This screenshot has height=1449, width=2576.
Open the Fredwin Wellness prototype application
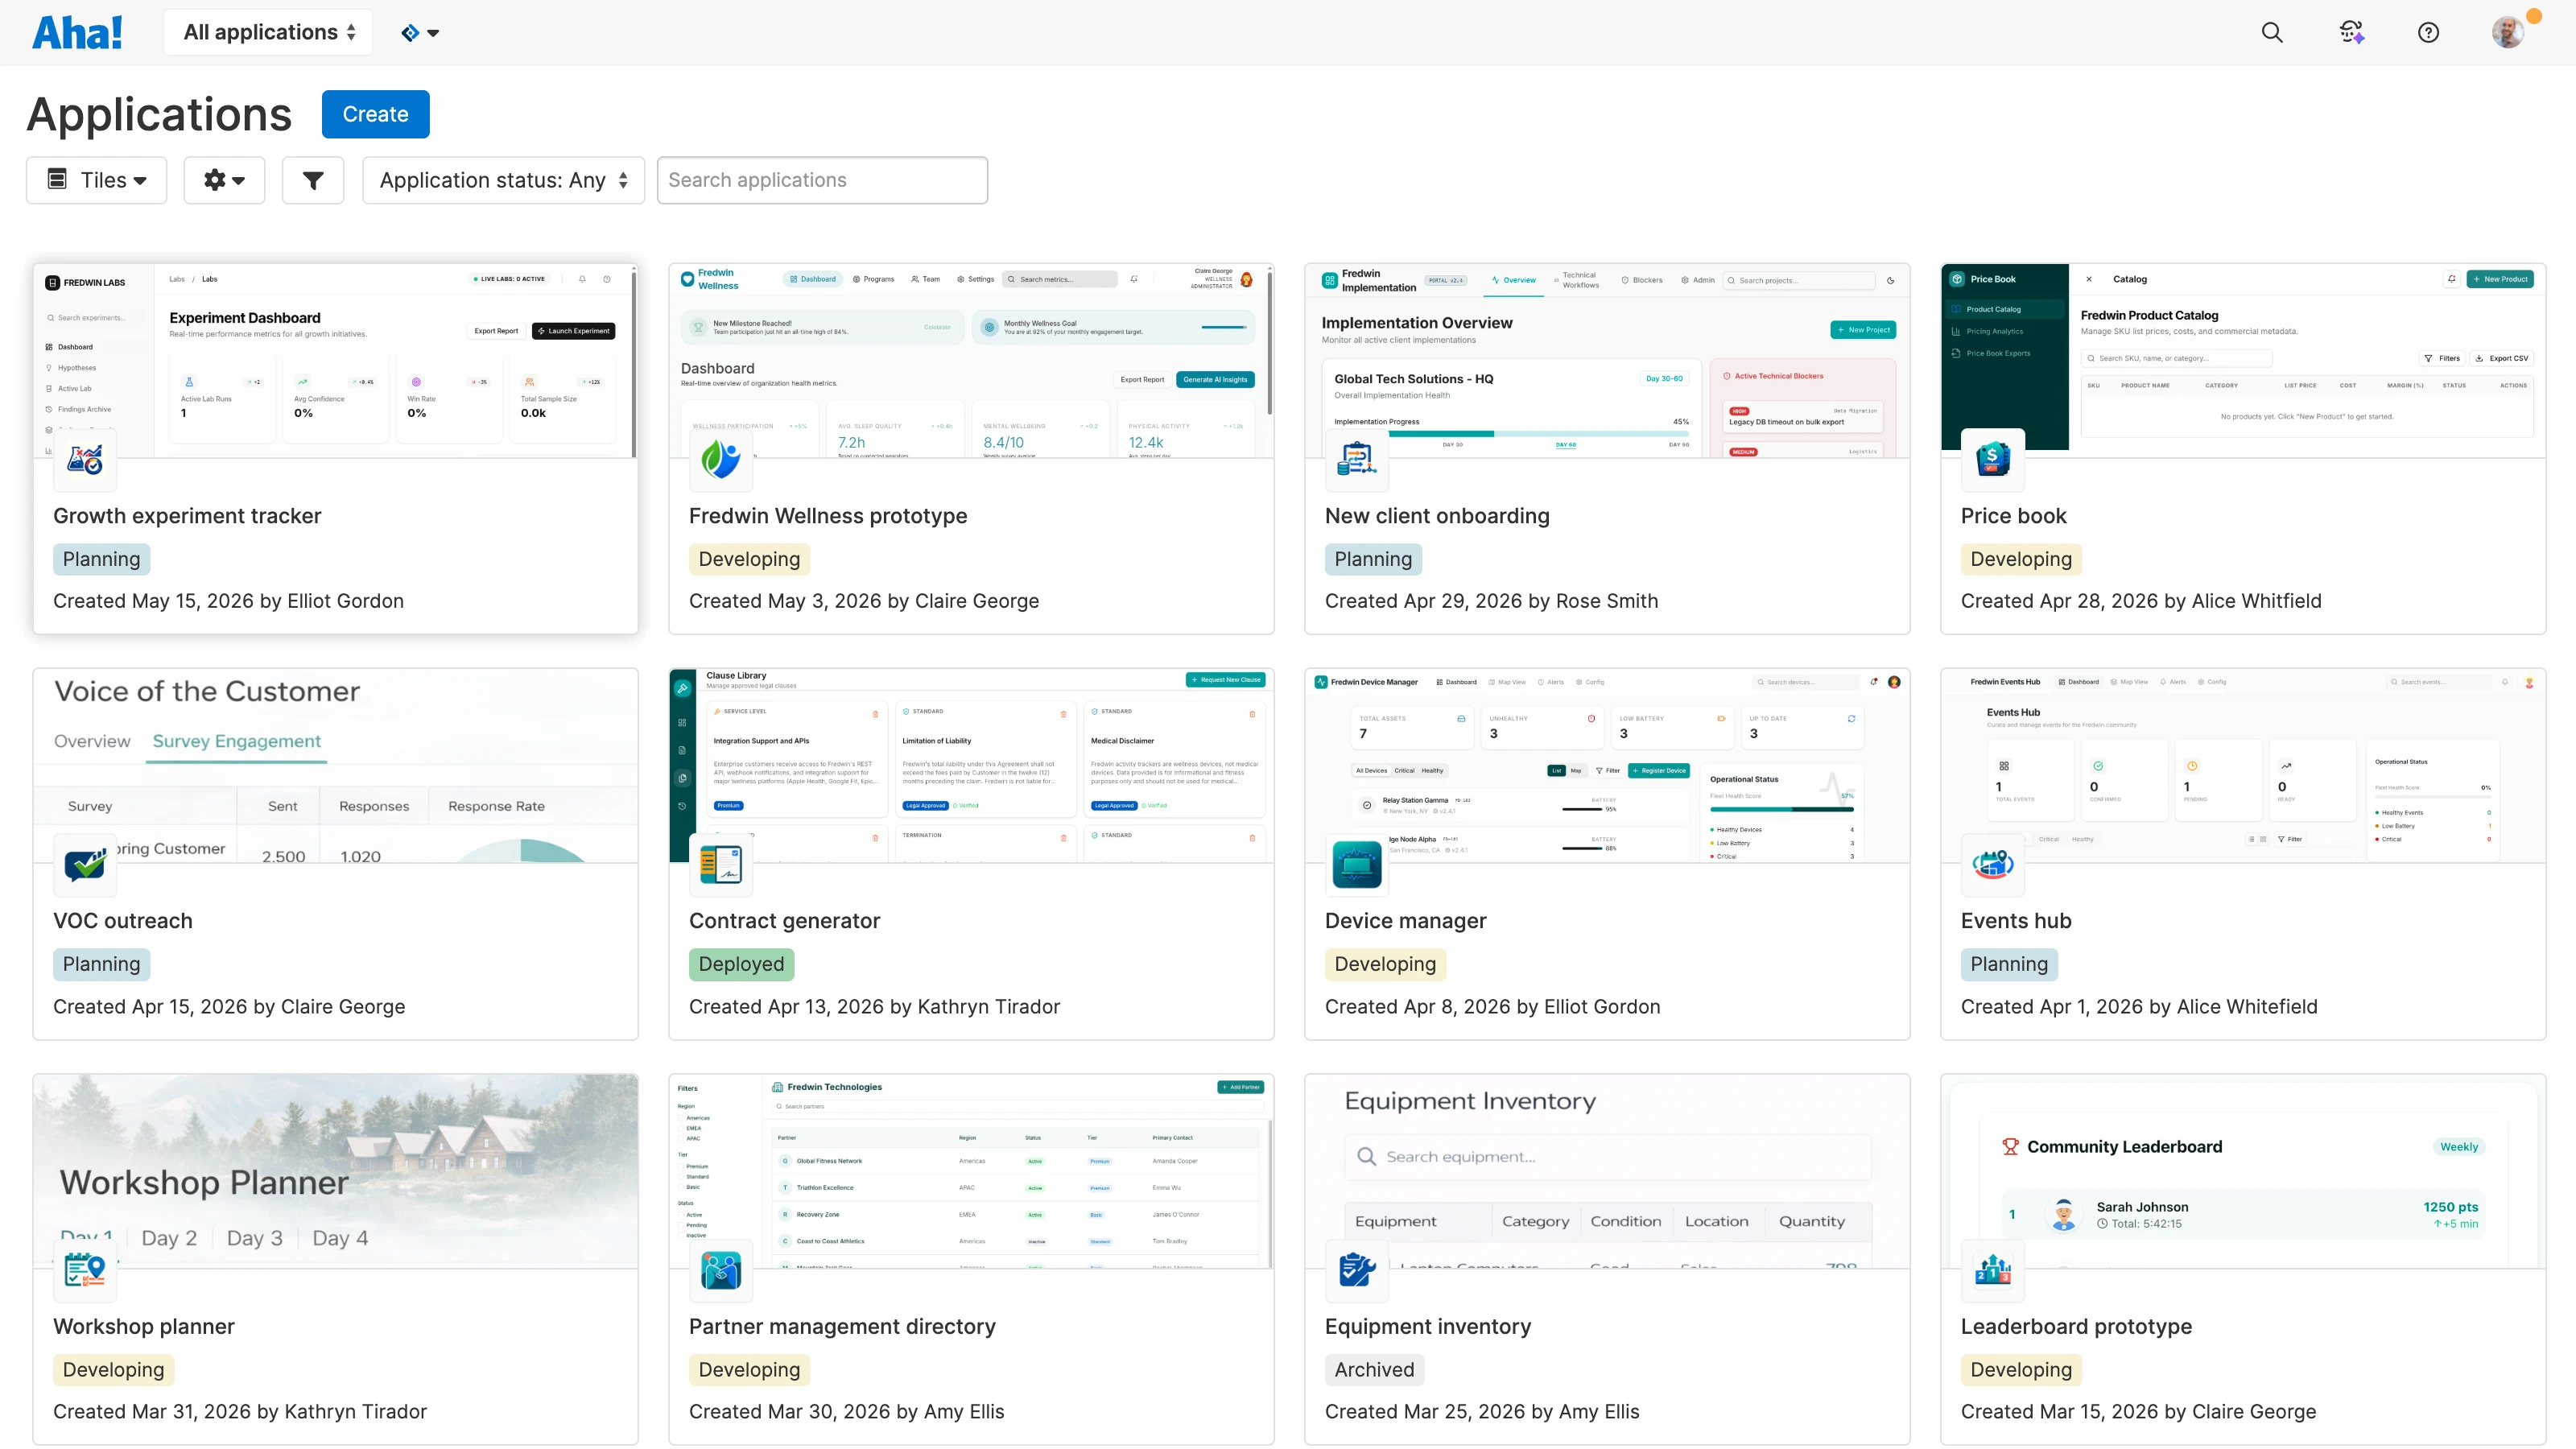point(827,515)
